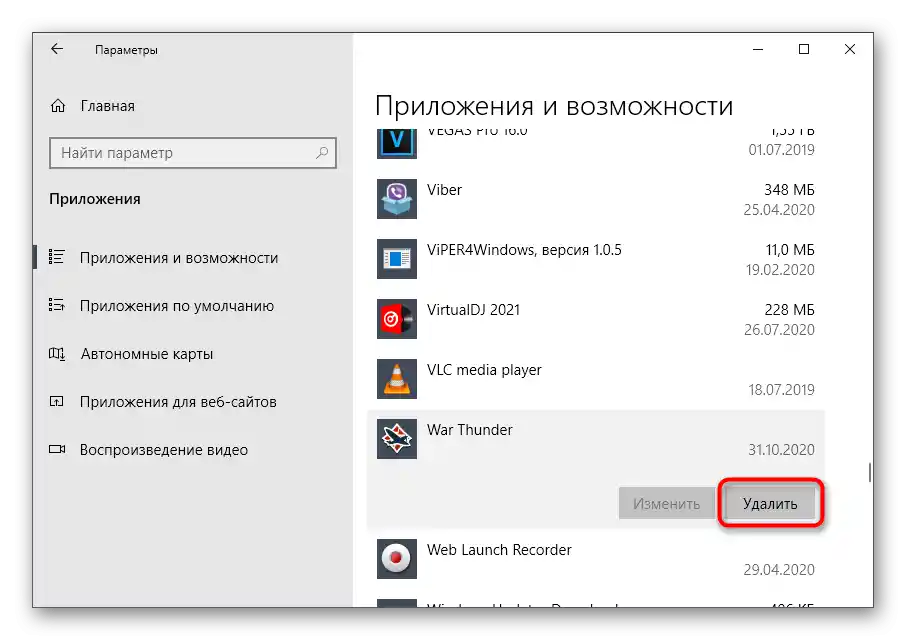Click the VirtualDJ 2021 app icon

tap(397, 319)
